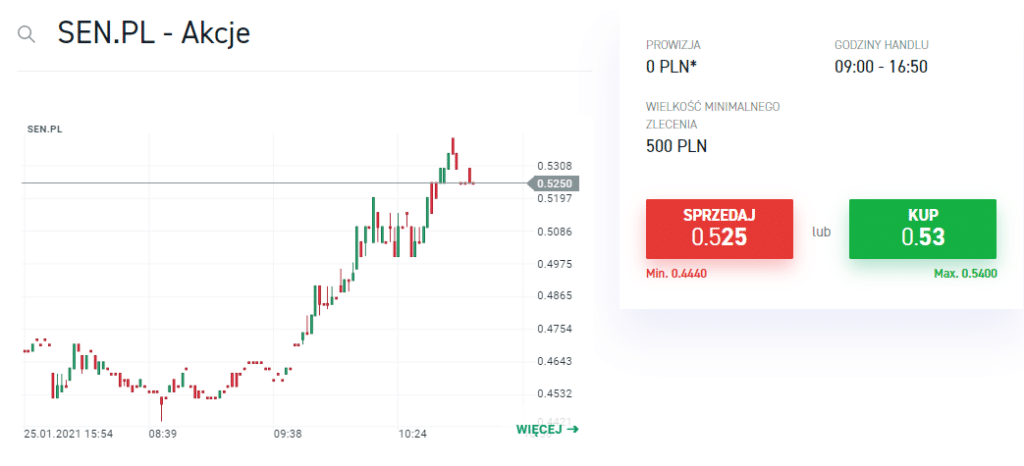Click the 08:39 time axis label
The height and width of the screenshot is (466, 1024).
point(163,434)
